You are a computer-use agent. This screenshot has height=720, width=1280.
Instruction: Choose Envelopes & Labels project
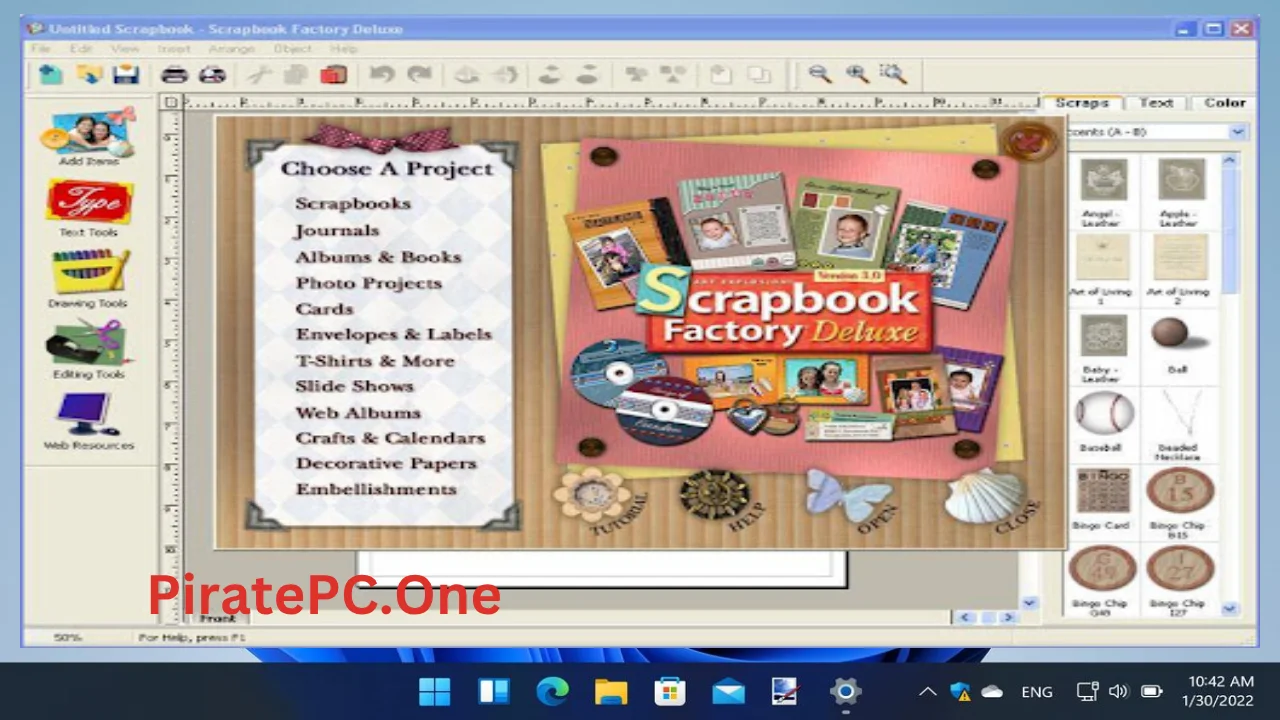[393, 334]
